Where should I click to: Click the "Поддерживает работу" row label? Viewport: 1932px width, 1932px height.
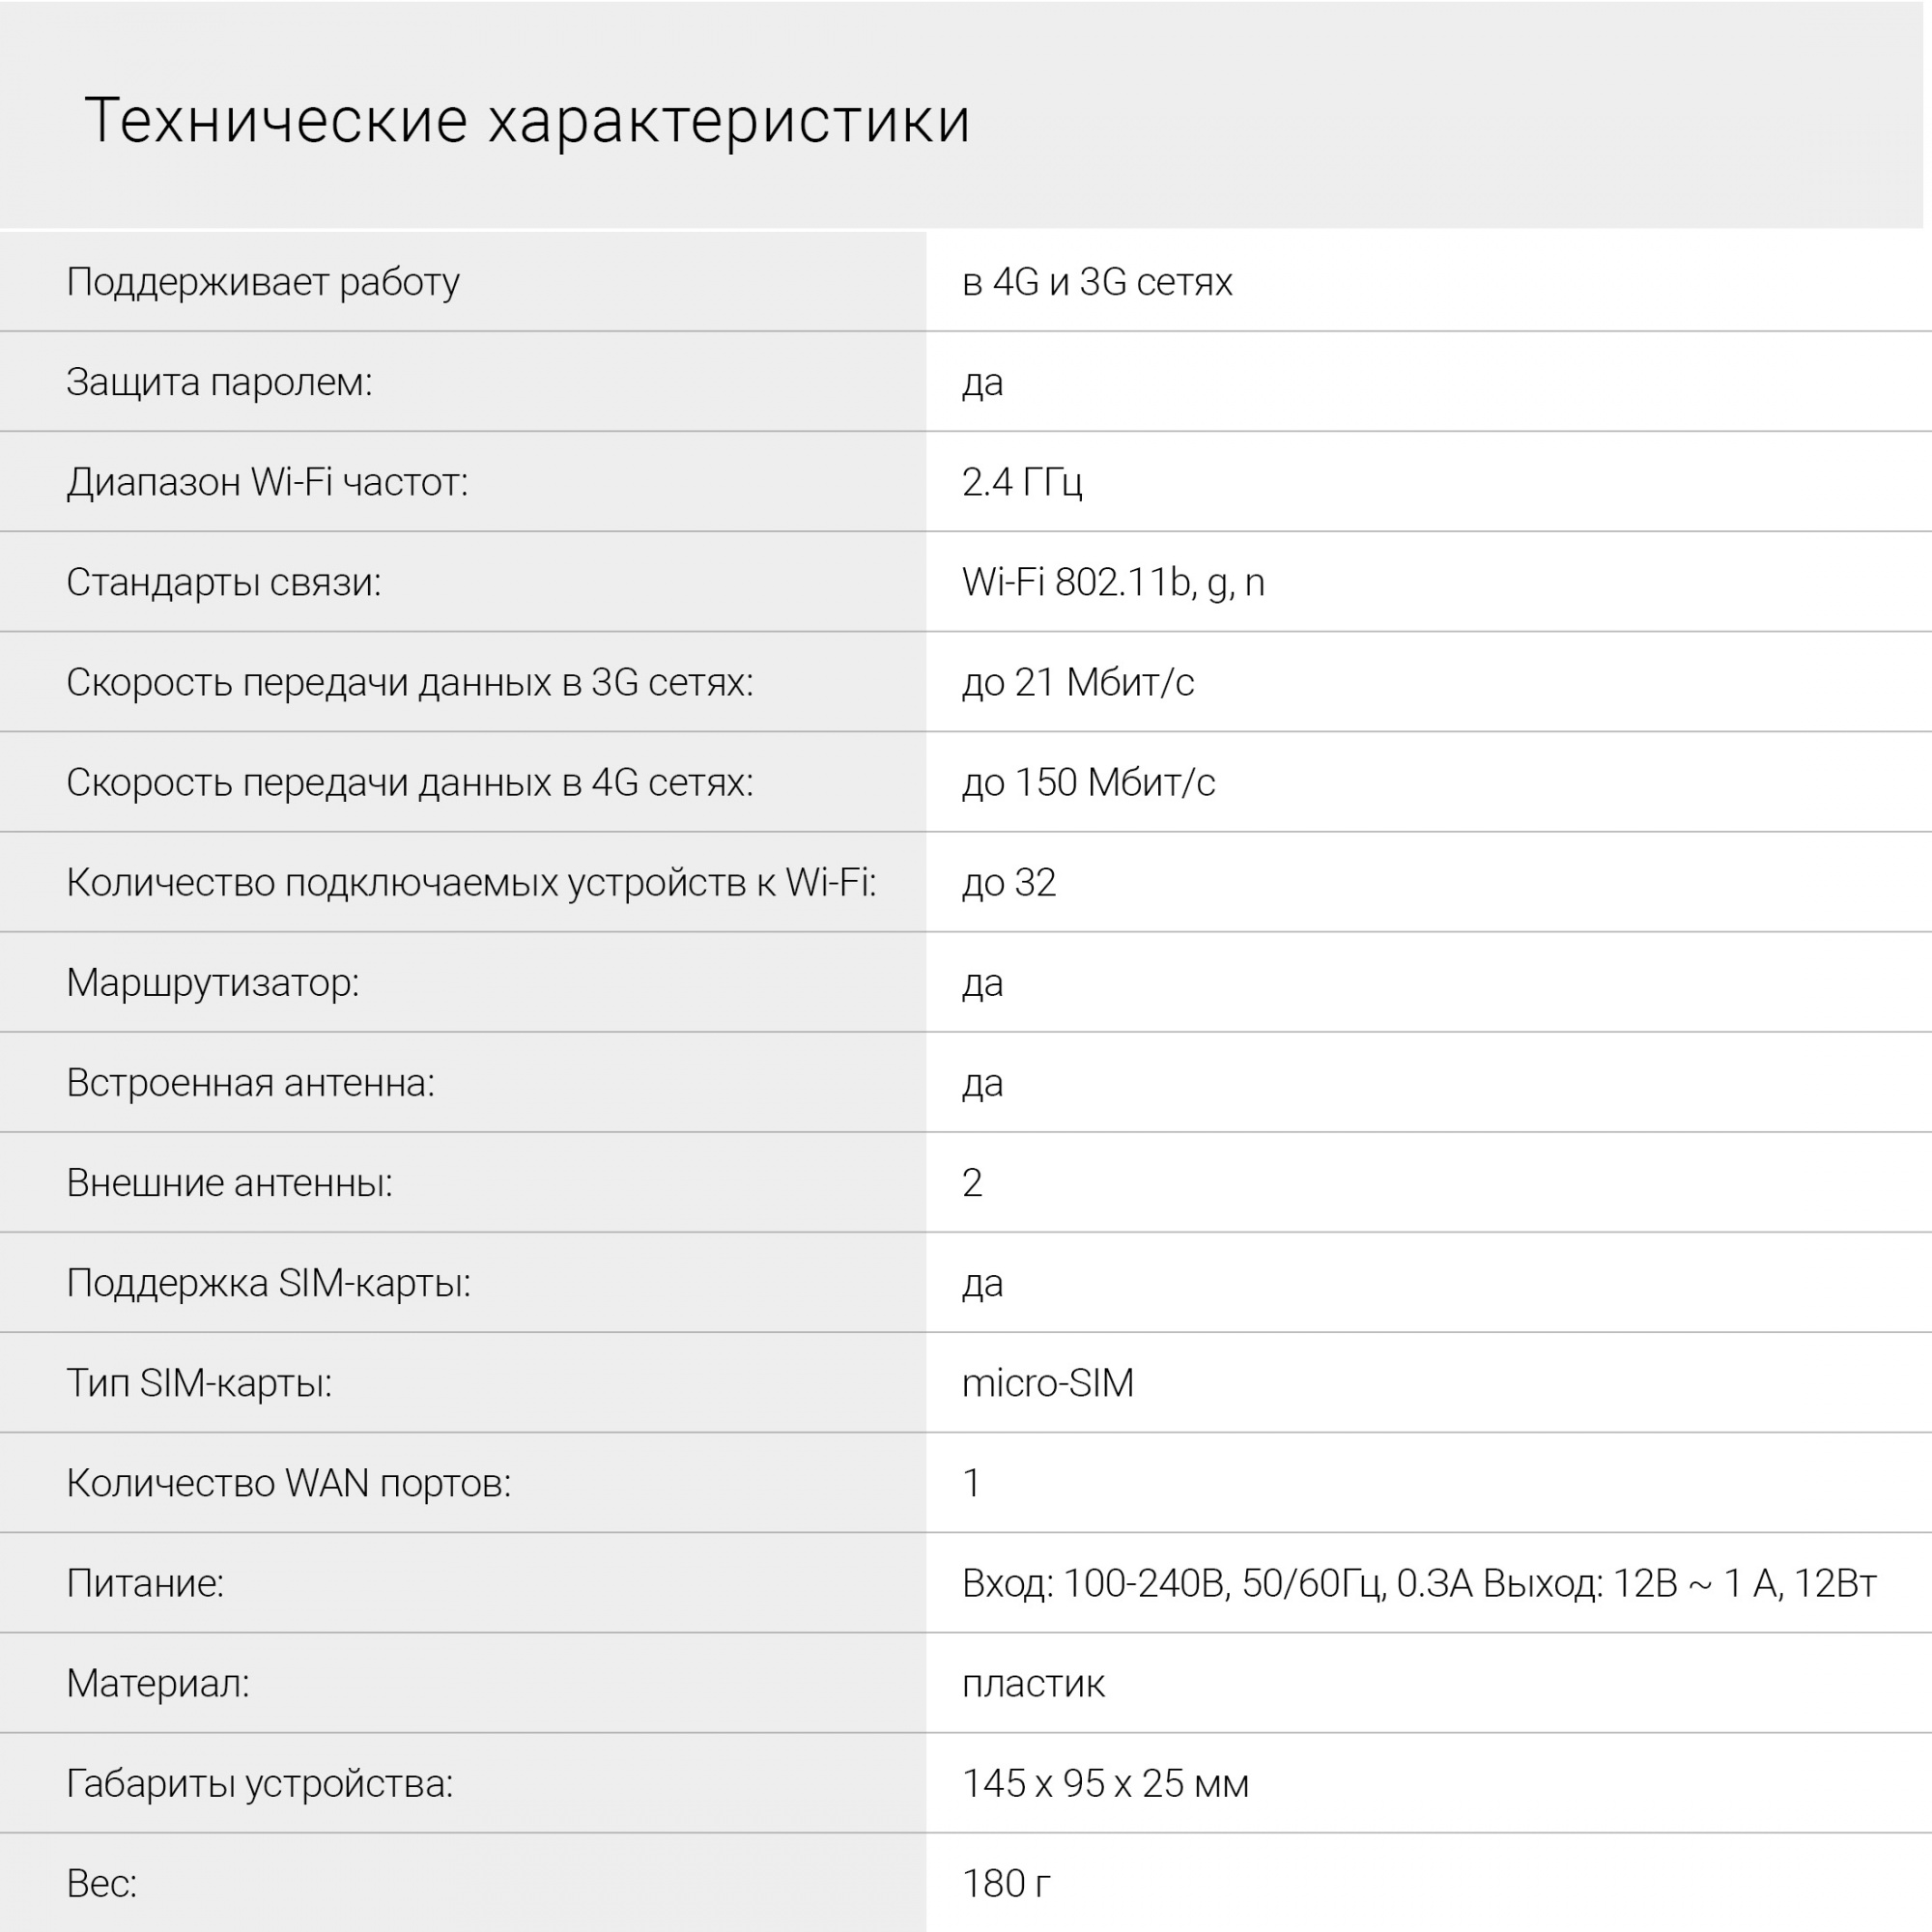pos(263,282)
